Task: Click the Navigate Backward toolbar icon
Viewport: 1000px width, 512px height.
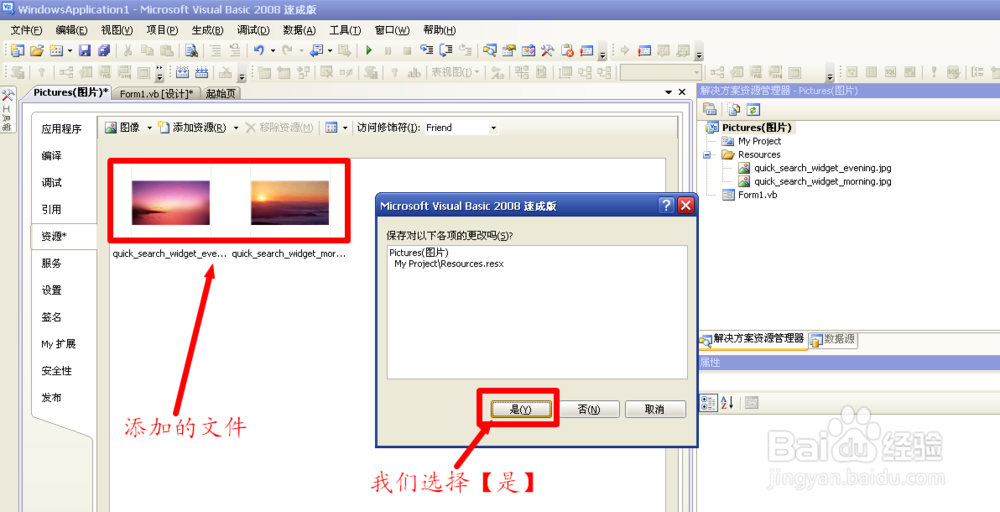Action: pos(316,50)
